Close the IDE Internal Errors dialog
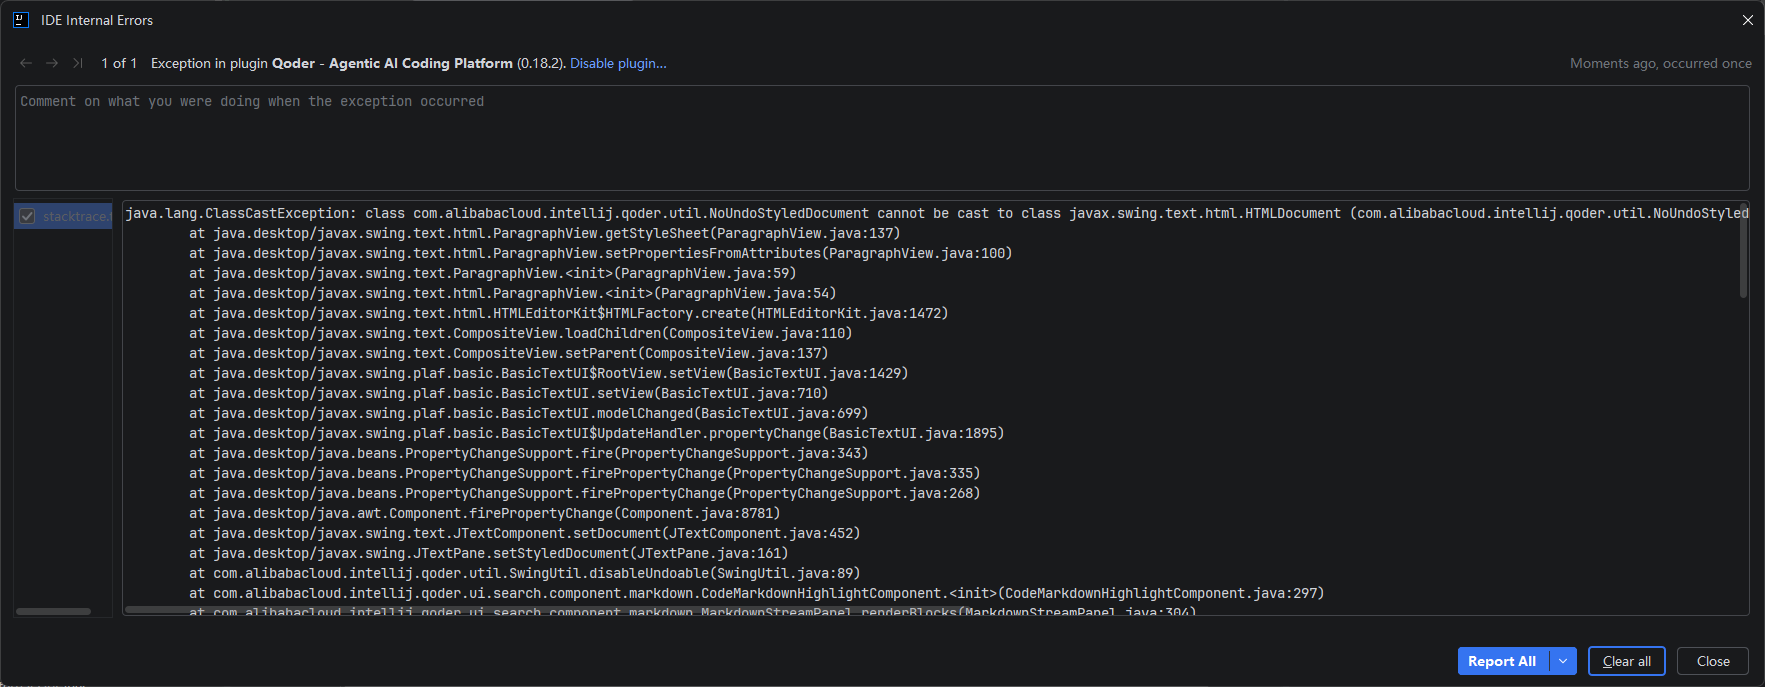Image resolution: width=1765 pixels, height=687 pixels. (1747, 20)
